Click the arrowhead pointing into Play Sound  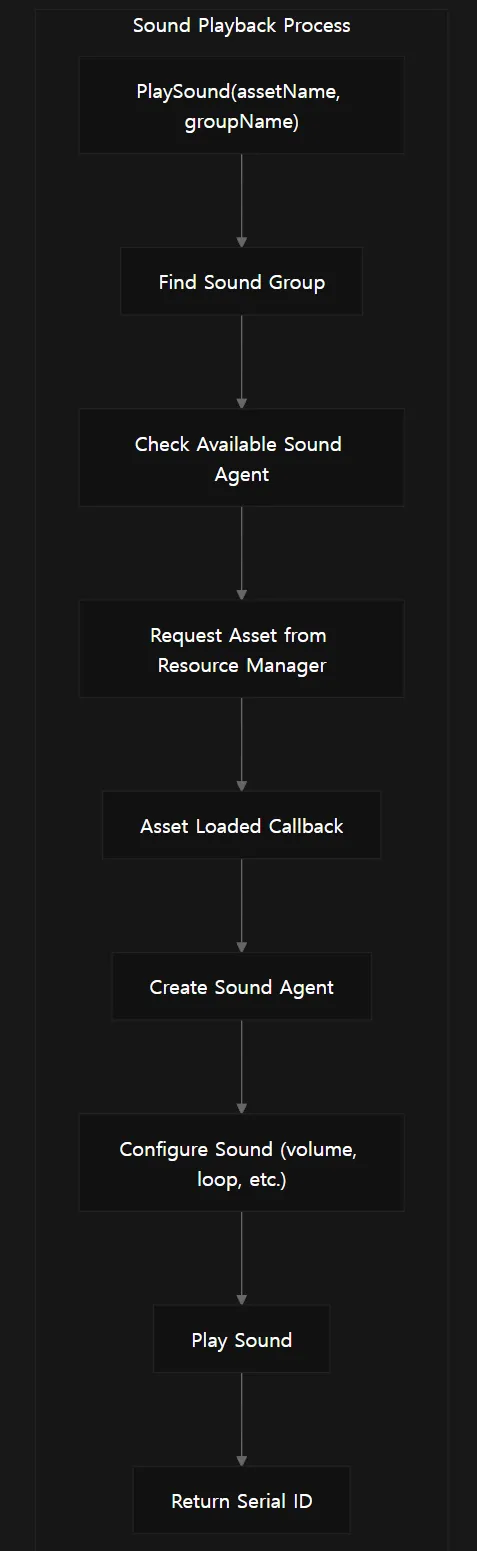241,1300
